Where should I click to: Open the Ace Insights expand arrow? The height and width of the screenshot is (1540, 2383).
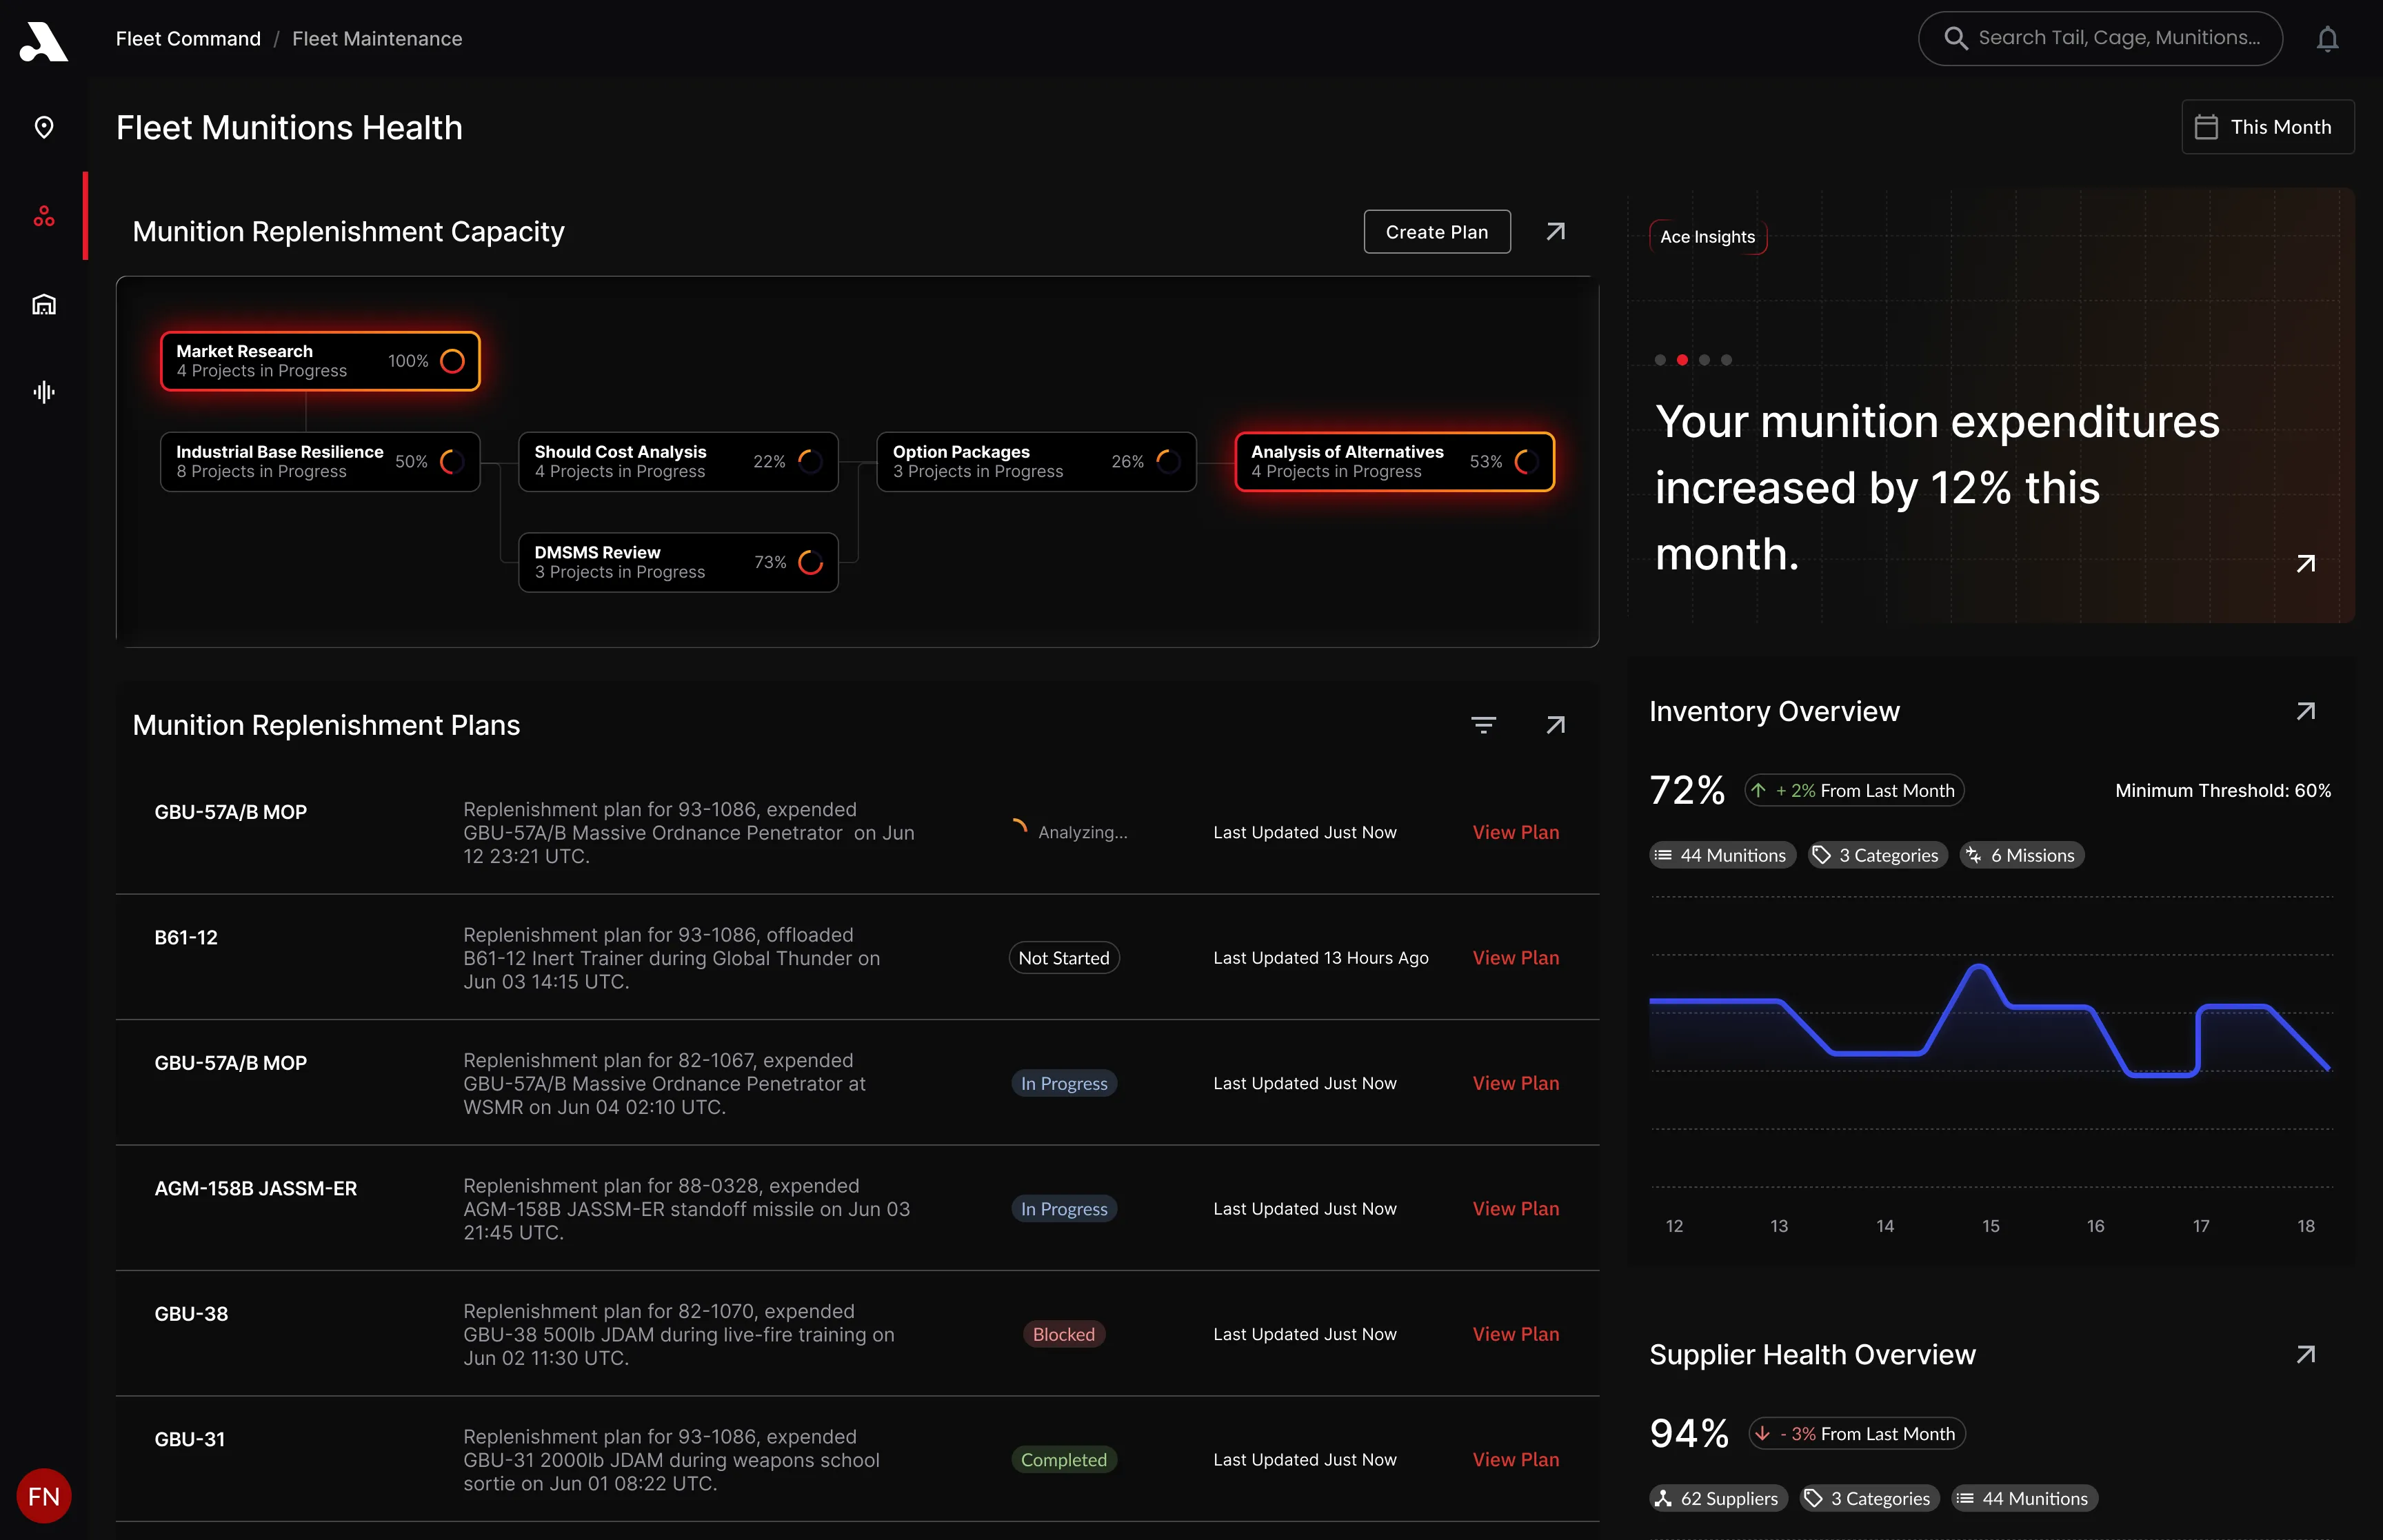[2306, 564]
